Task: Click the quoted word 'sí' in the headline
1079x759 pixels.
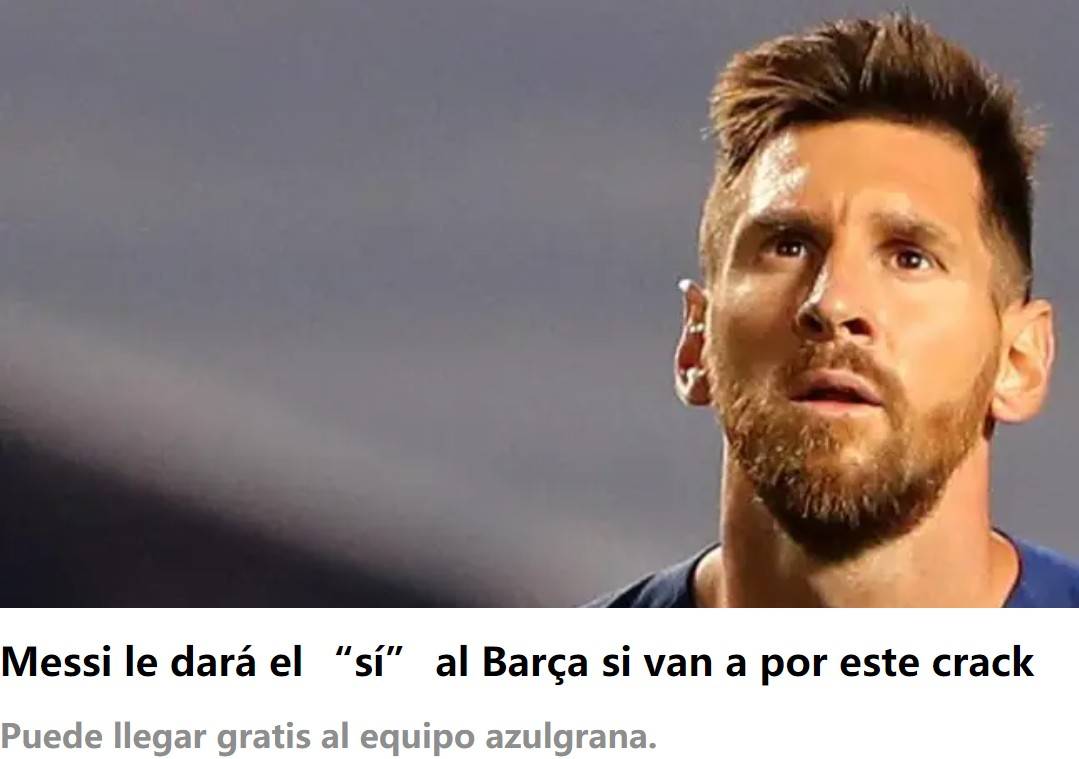Action: click(369, 662)
